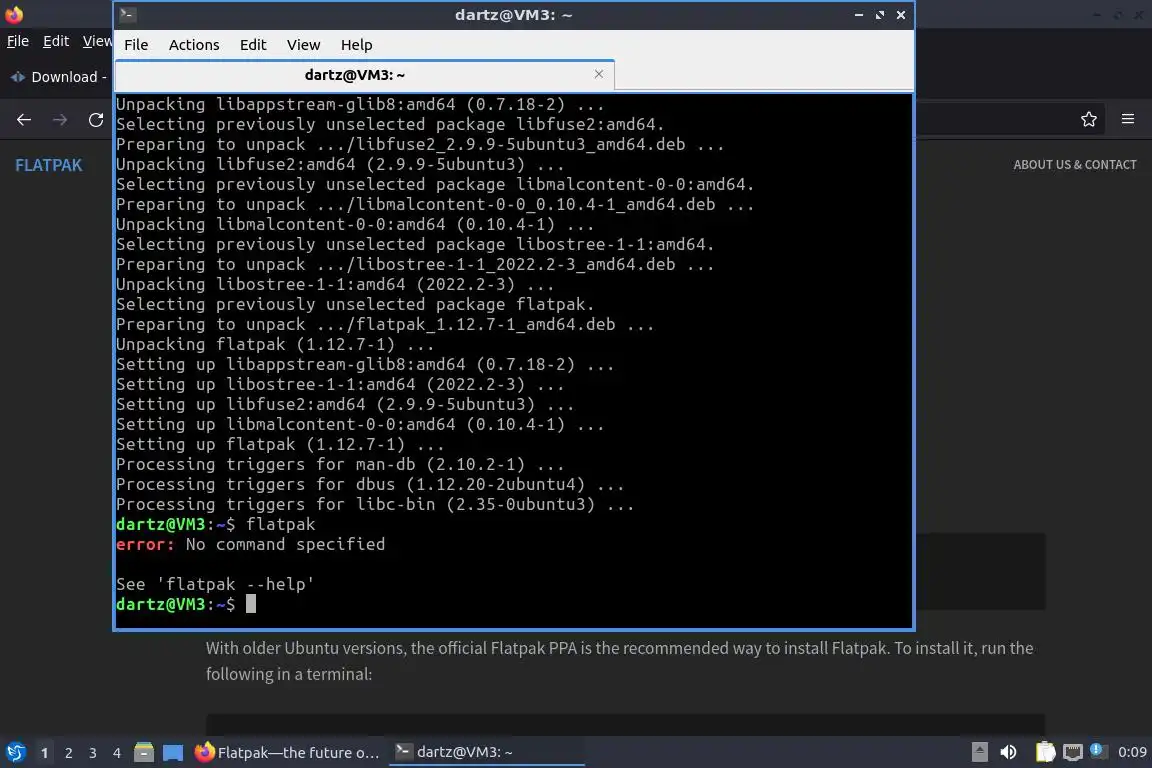Open the Firefox File menu
Viewport: 1152px width, 768px height.
(18, 41)
